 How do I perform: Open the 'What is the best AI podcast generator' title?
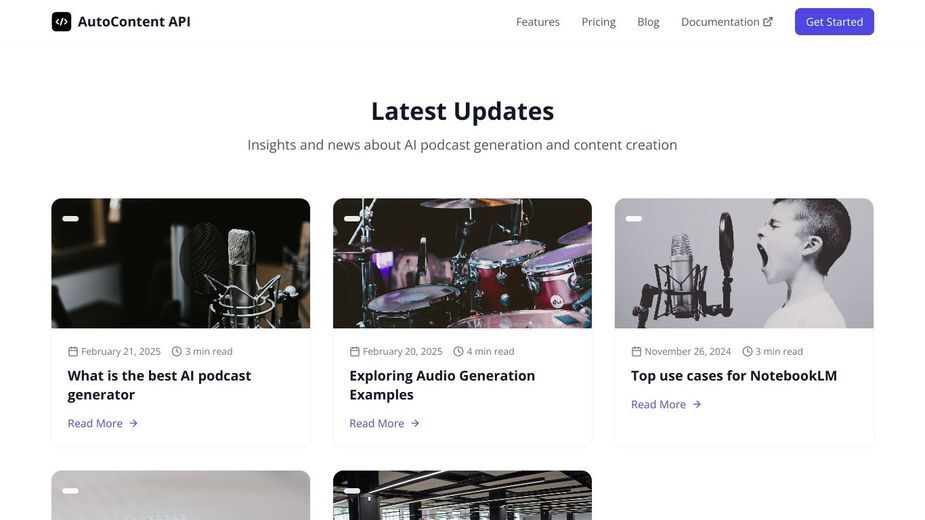tap(159, 385)
